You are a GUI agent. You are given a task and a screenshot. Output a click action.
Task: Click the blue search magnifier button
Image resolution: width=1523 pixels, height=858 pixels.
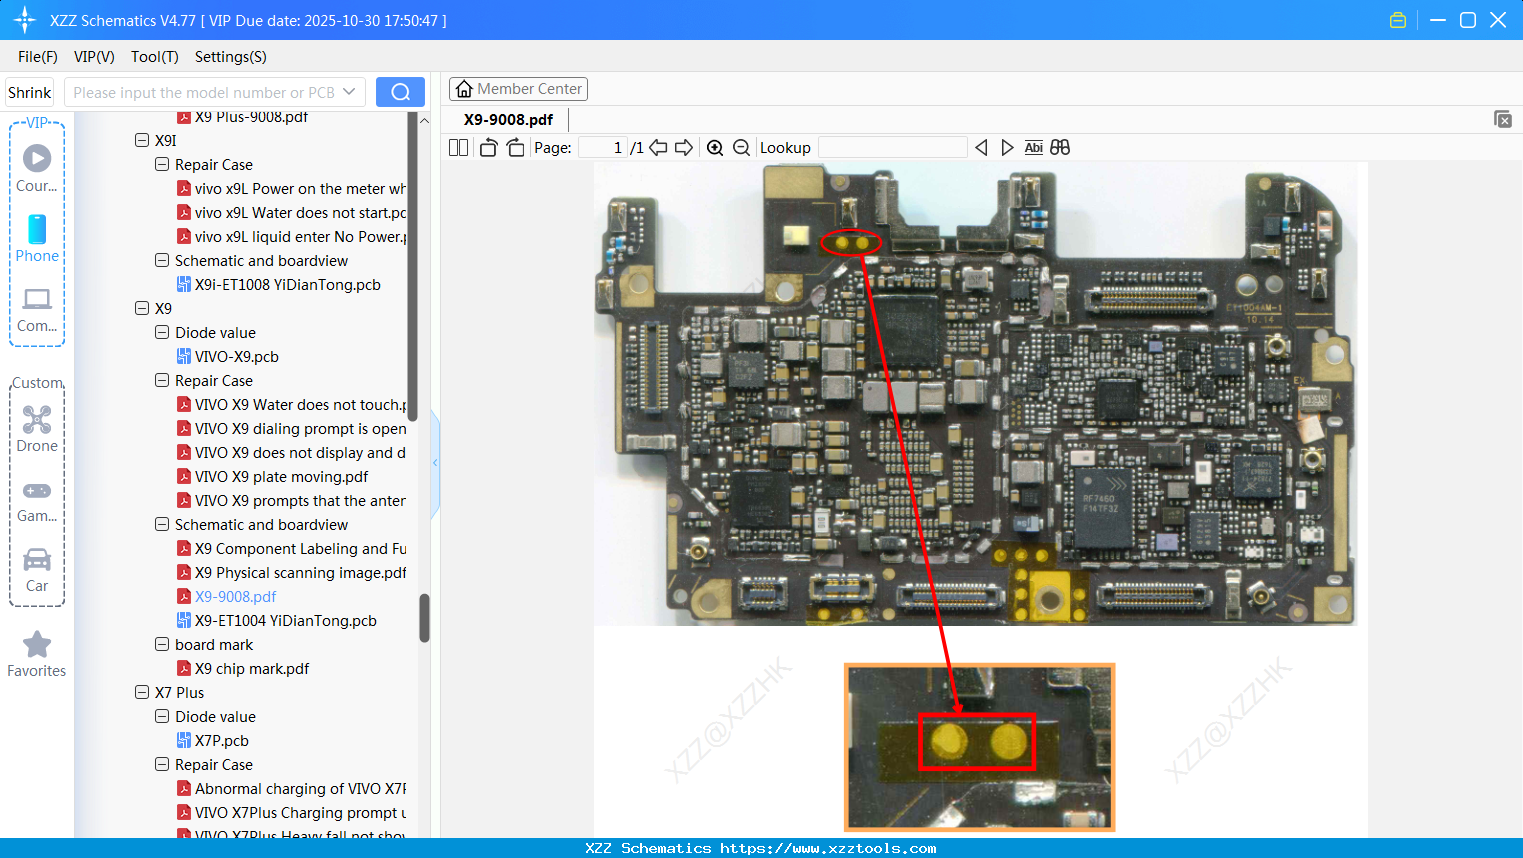[x=400, y=92]
